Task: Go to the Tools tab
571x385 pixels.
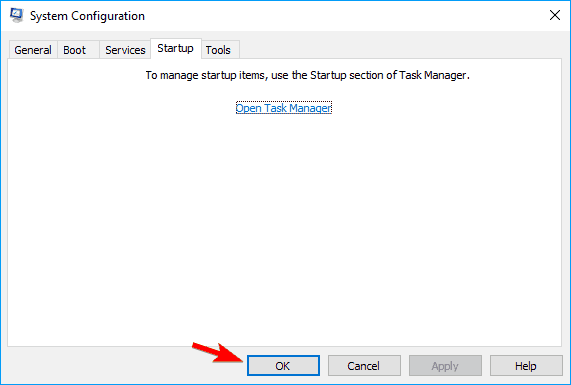Action: click(x=218, y=50)
